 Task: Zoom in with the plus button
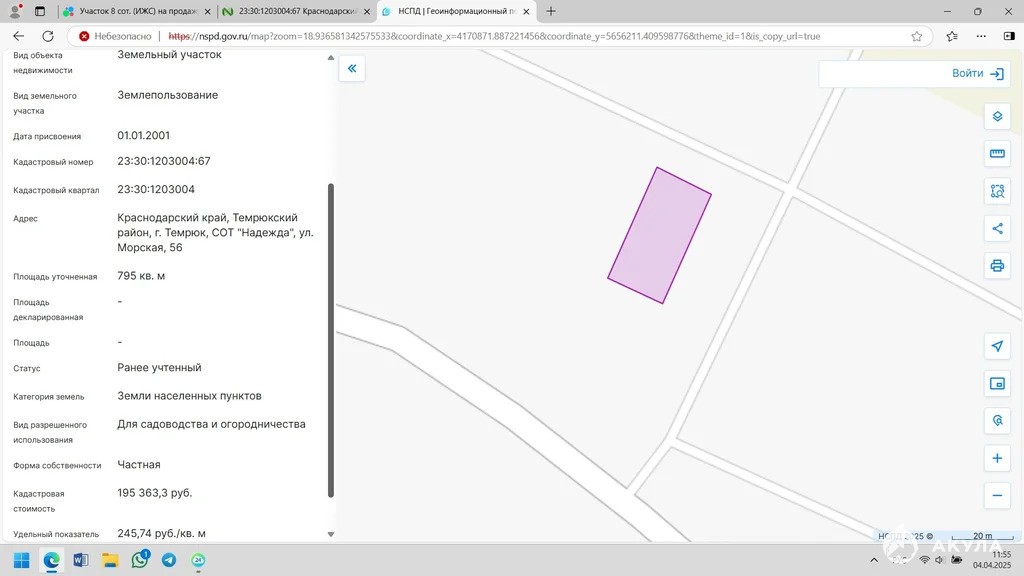(997, 458)
